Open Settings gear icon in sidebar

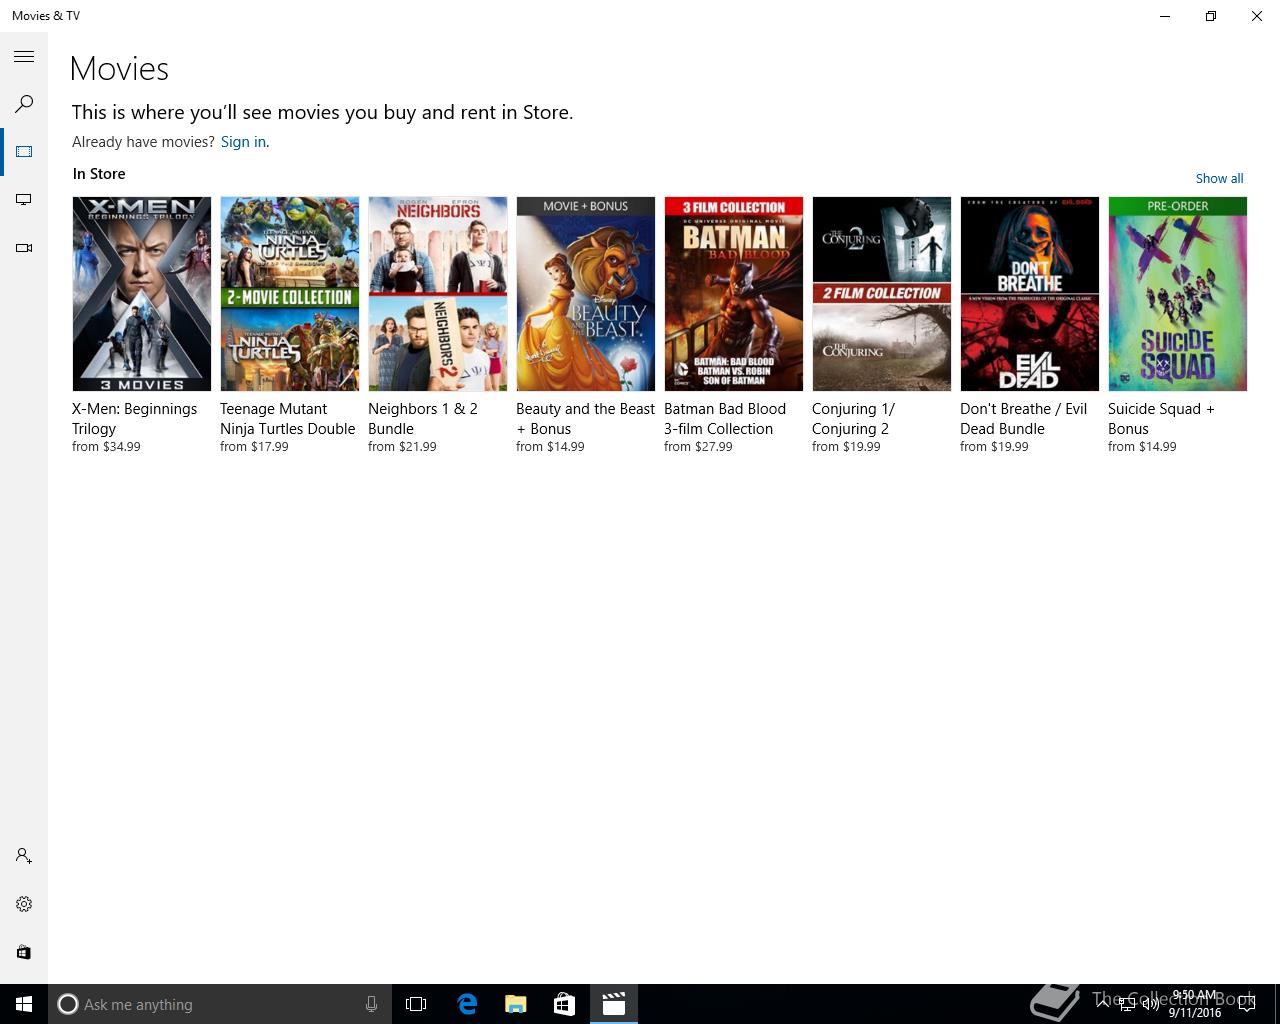tap(24, 904)
